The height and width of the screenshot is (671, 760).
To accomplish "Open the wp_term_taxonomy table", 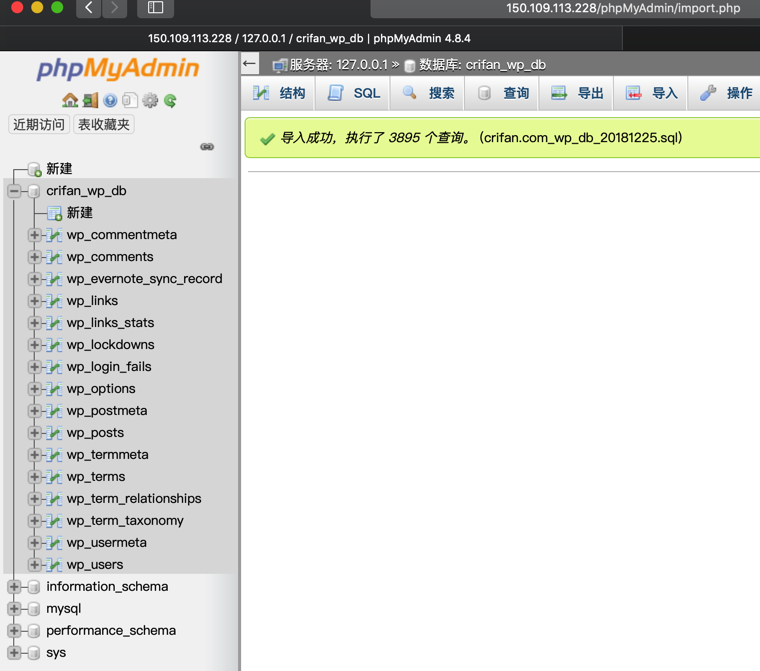I will 125,521.
